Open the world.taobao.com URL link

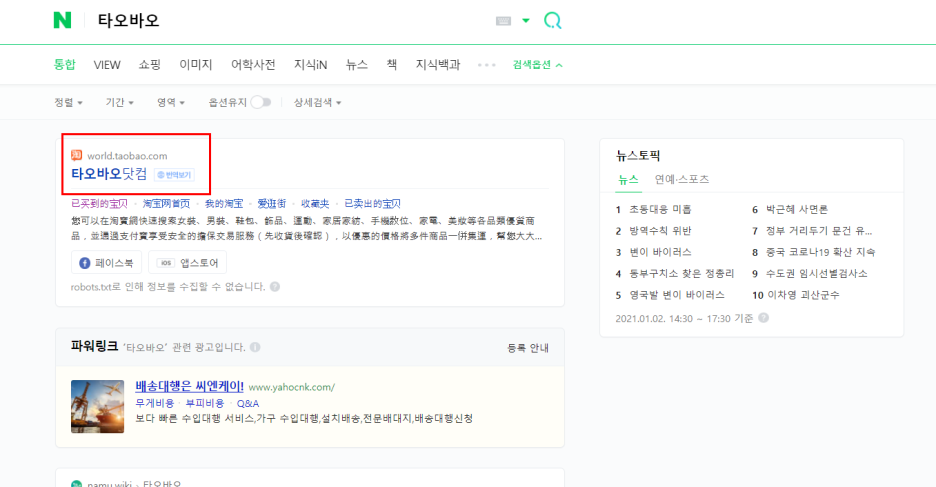click(127, 156)
